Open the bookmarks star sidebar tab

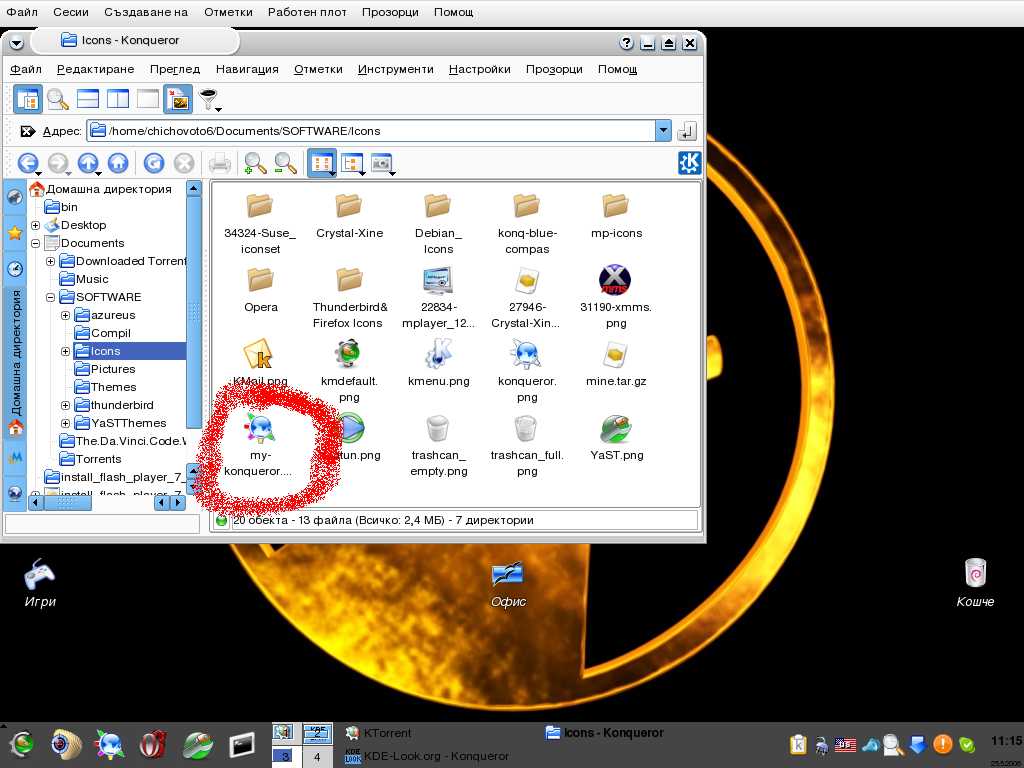(x=15, y=232)
